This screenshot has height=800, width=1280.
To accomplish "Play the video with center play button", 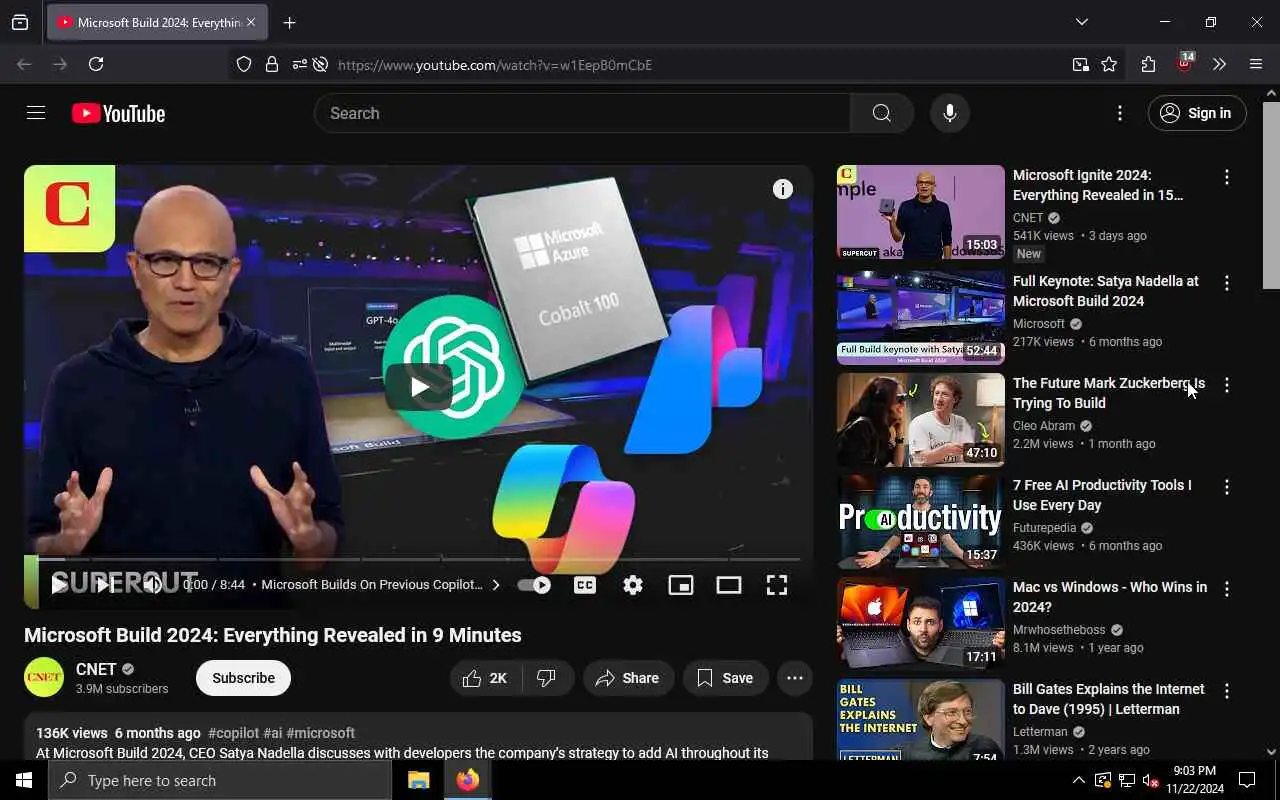I will click(419, 387).
